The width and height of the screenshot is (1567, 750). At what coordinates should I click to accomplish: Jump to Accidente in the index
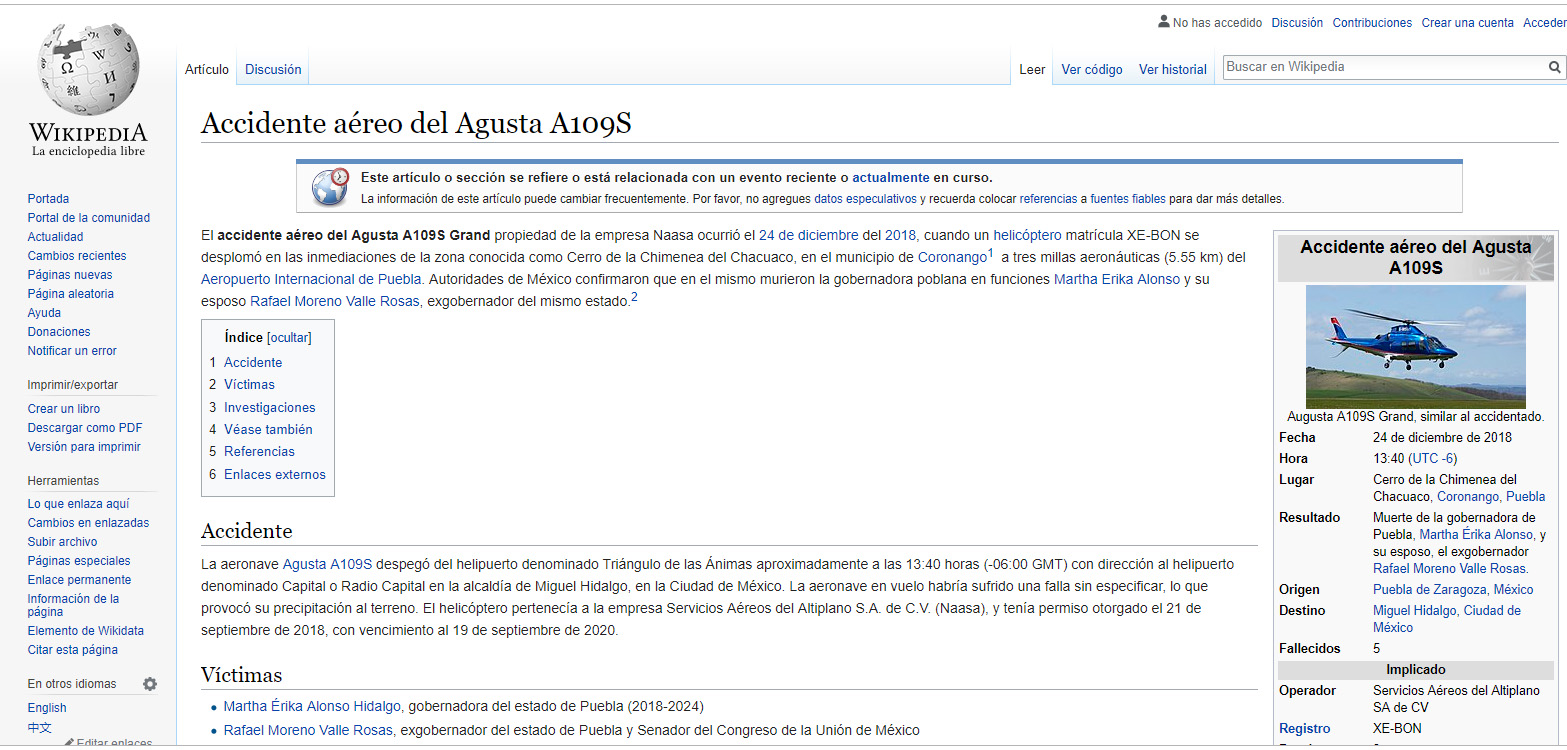coord(253,362)
